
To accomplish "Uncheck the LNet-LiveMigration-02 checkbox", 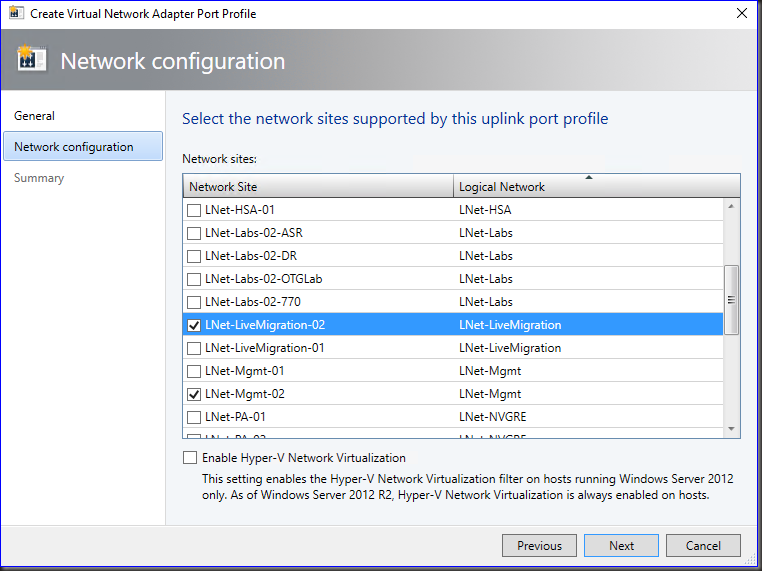I will coord(195,325).
